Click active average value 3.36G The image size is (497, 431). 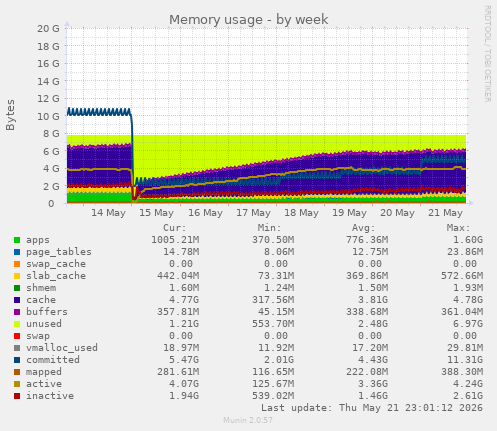point(373,384)
